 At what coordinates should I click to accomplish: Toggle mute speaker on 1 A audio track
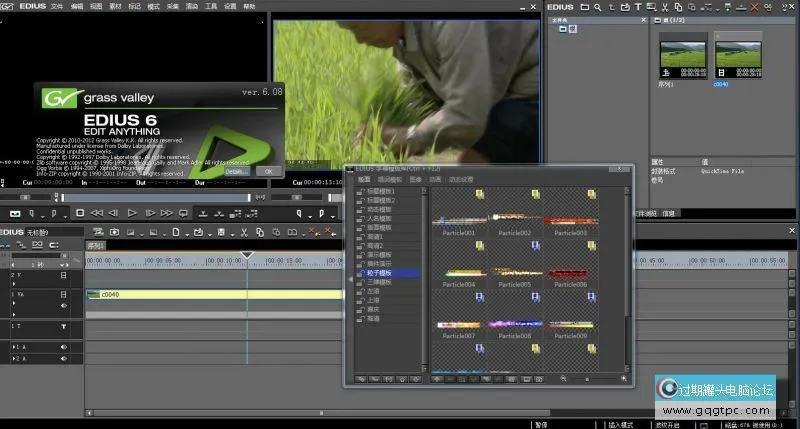[63, 347]
